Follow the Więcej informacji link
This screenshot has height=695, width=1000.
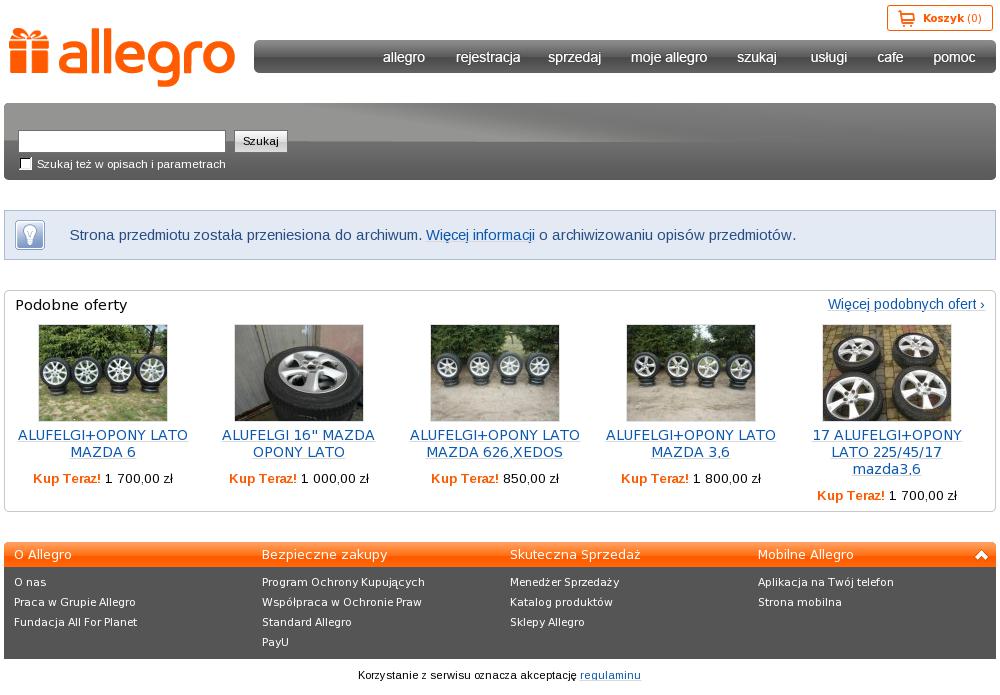click(x=480, y=235)
